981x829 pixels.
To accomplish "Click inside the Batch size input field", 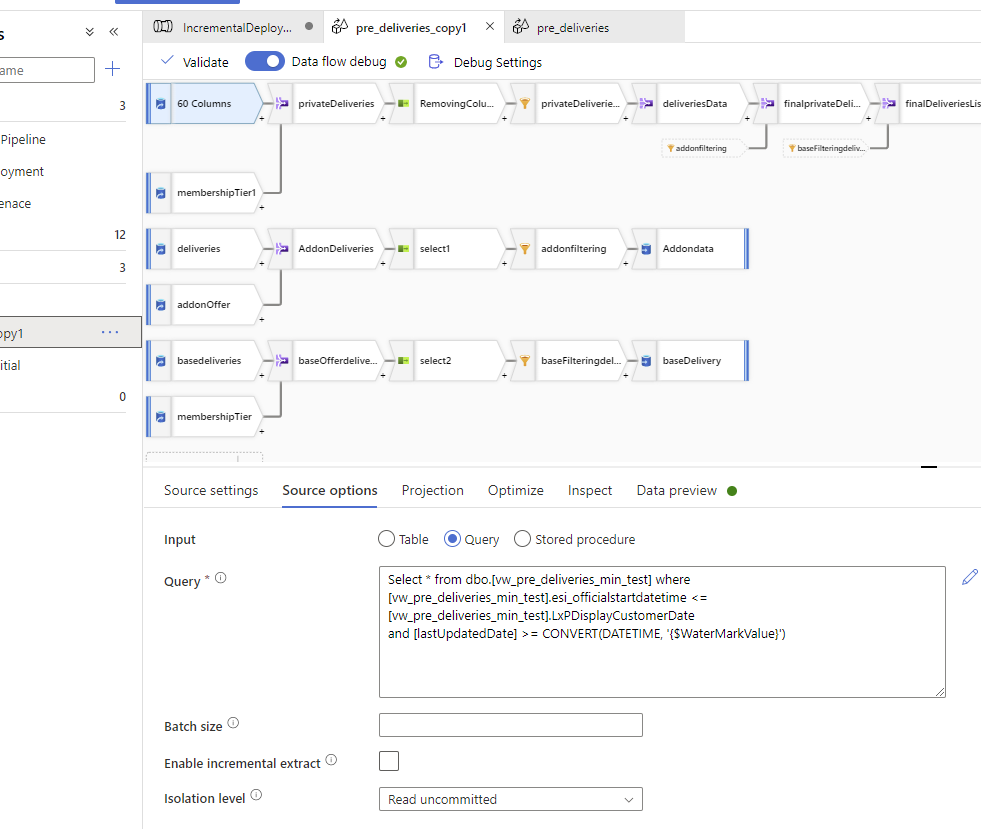I will click(x=510, y=724).
